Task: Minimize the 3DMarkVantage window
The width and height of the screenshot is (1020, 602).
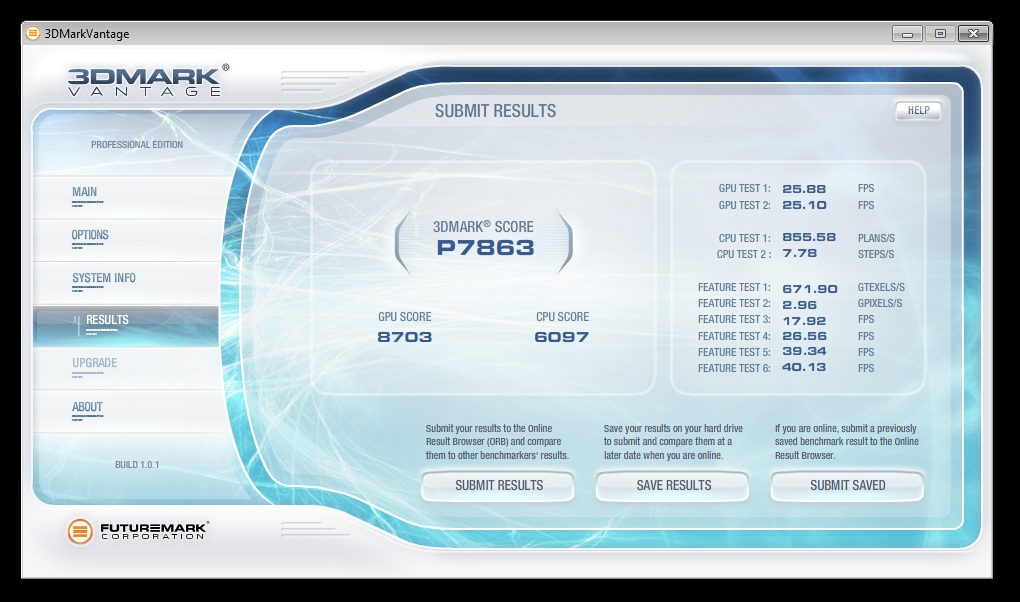Action: pyautogui.click(x=907, y=34)
